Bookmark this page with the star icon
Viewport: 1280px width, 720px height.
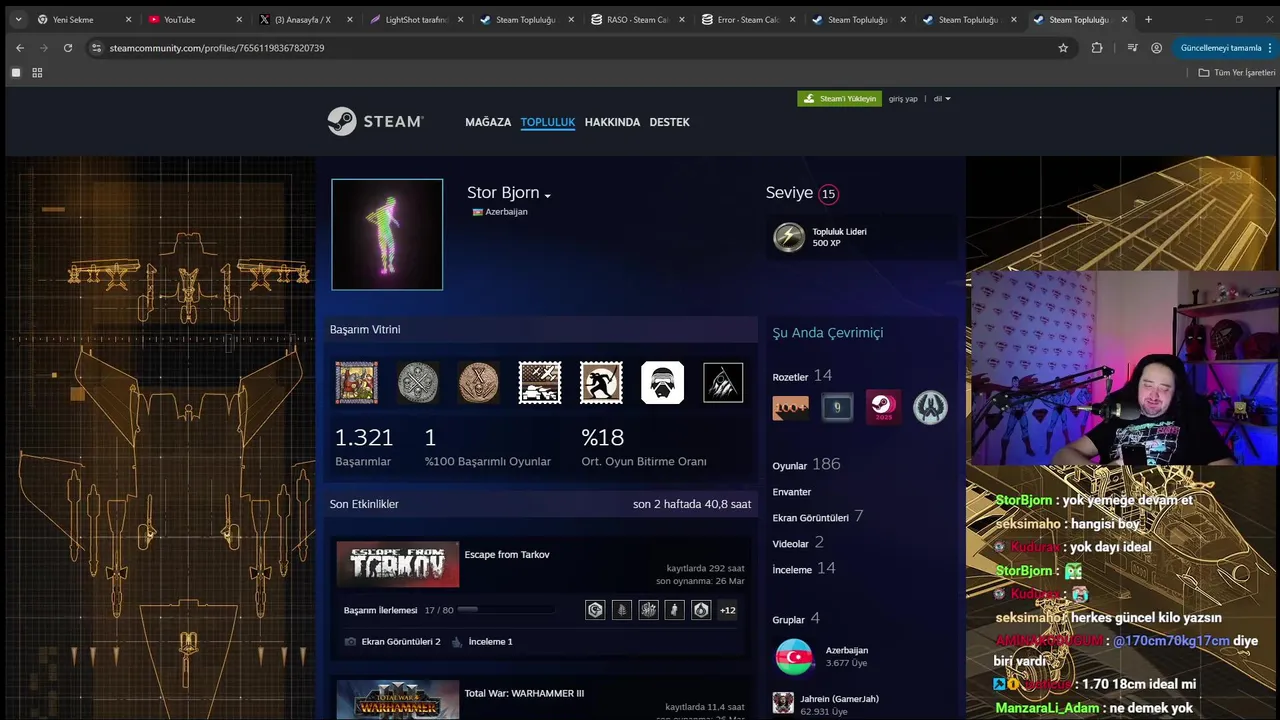[x=1063, y=48]
